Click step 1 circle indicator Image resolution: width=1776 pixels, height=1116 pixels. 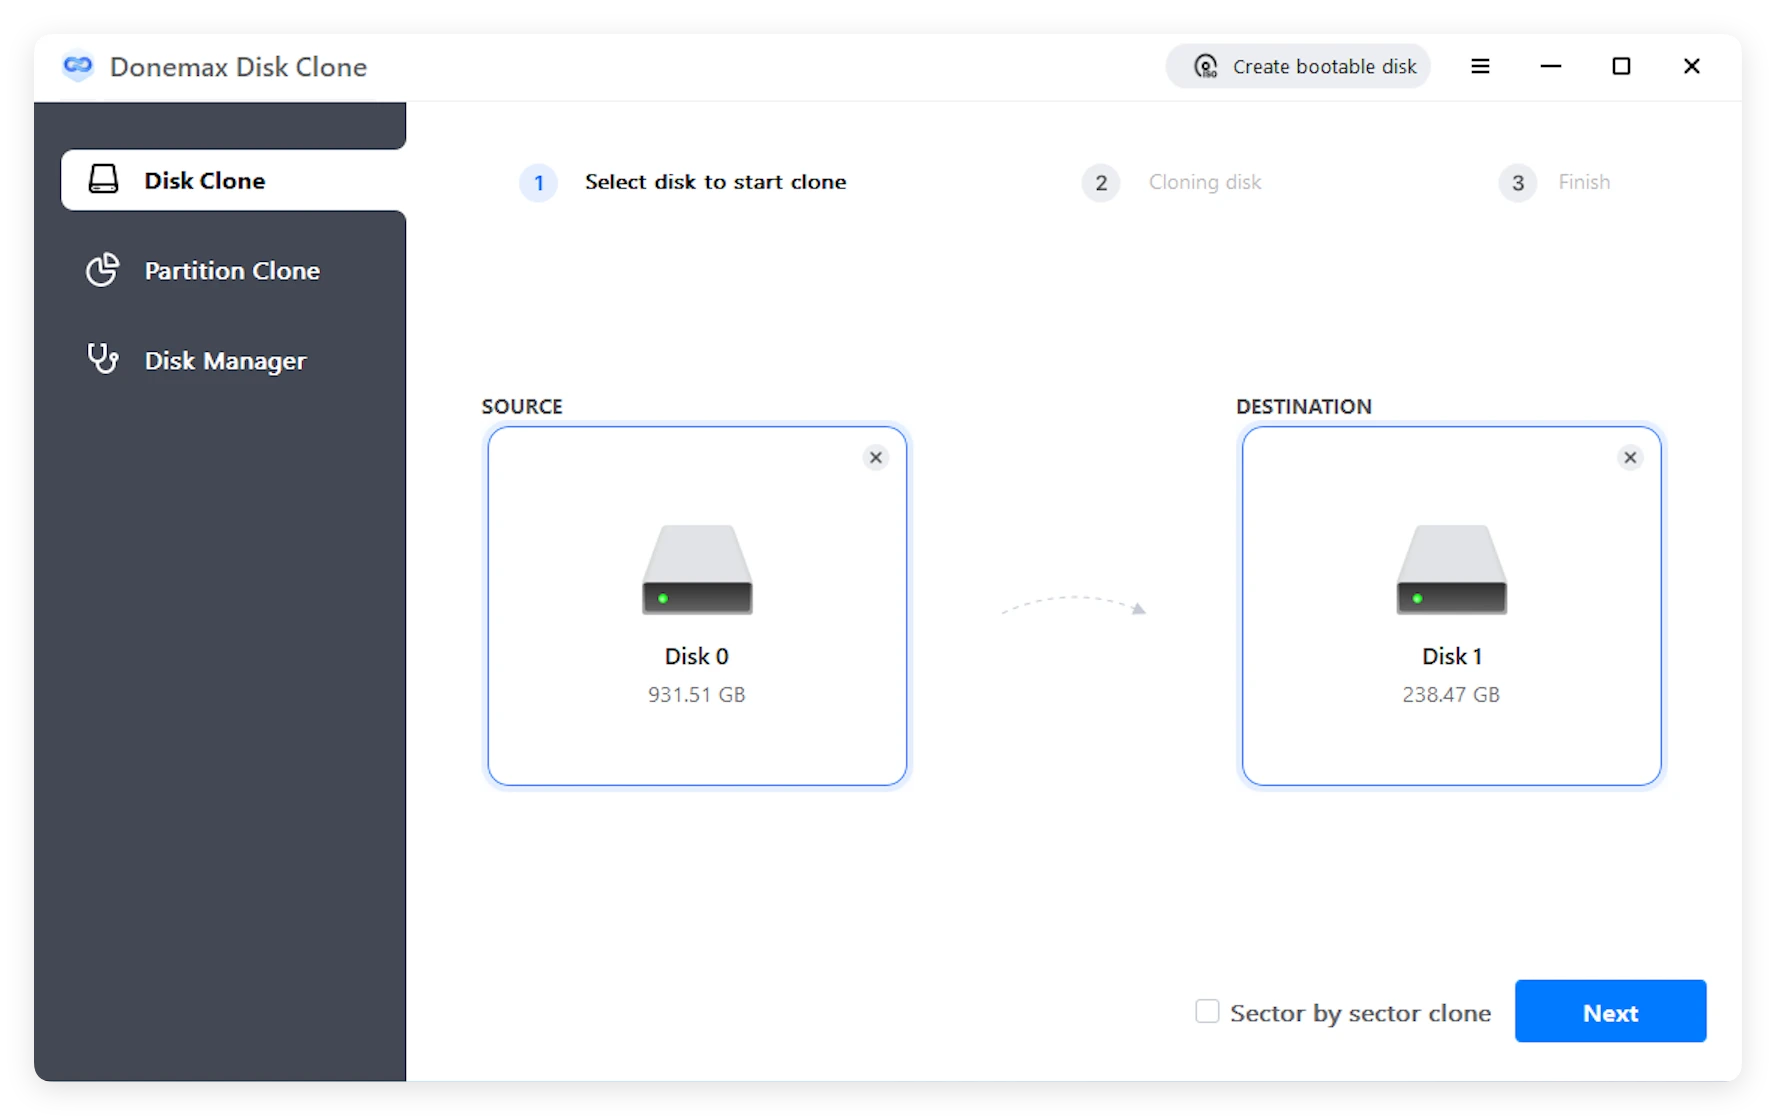click(538, 183)
